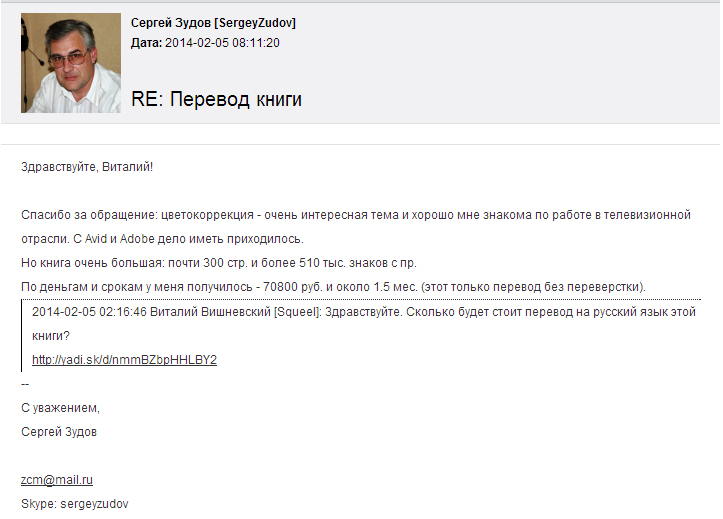Open the yadi.sk book link
The width and height of the screenshot is (723, 519).
coord(124,360)
